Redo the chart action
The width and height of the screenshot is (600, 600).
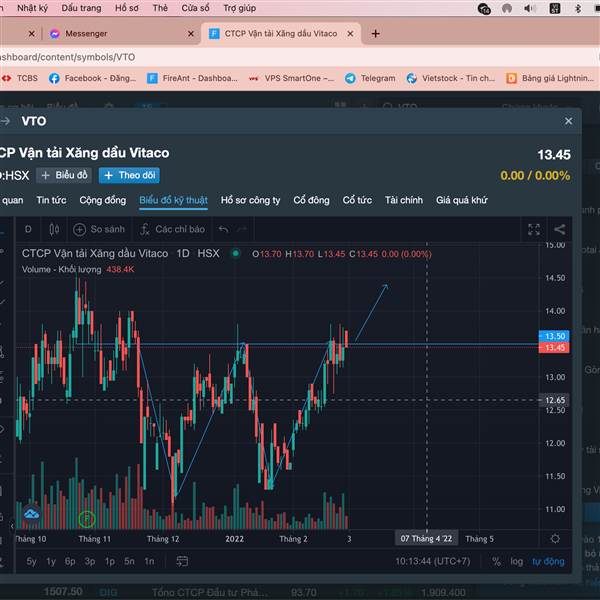[x=242, y=229]
